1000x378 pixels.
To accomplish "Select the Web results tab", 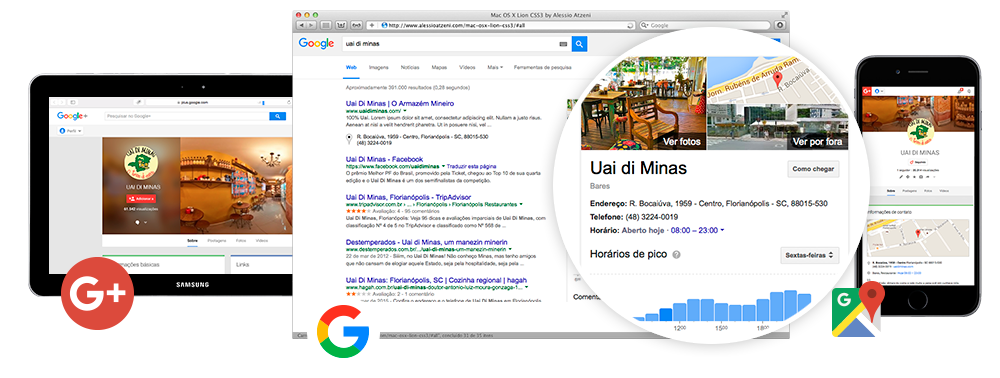I will click(x=351, y=67).
